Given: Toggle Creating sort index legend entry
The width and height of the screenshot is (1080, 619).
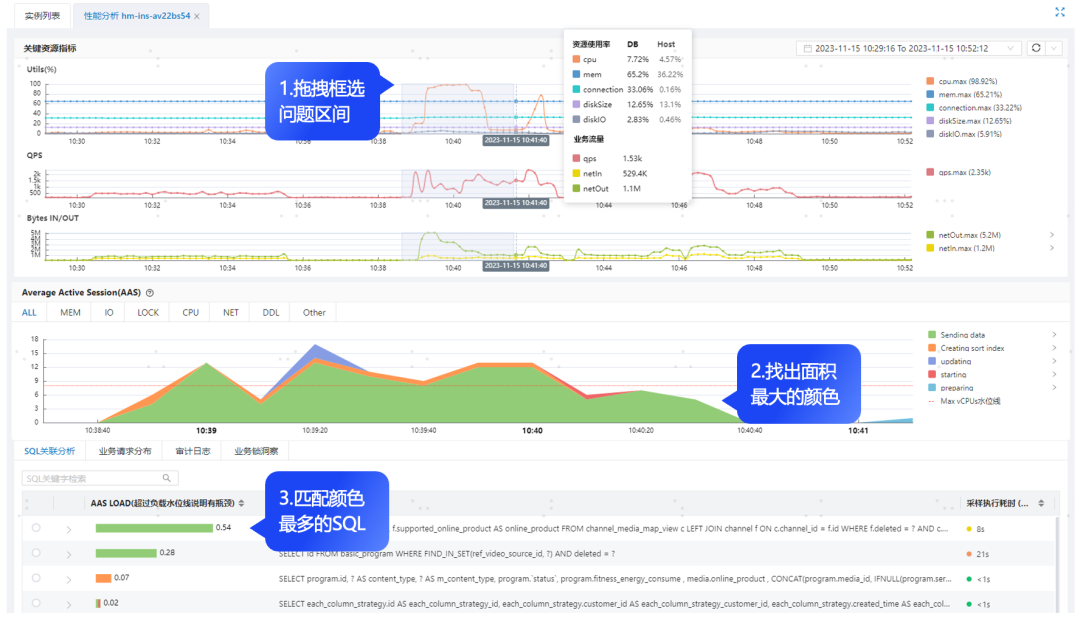Looking at the screenshot, I should [x=966, y=348].
